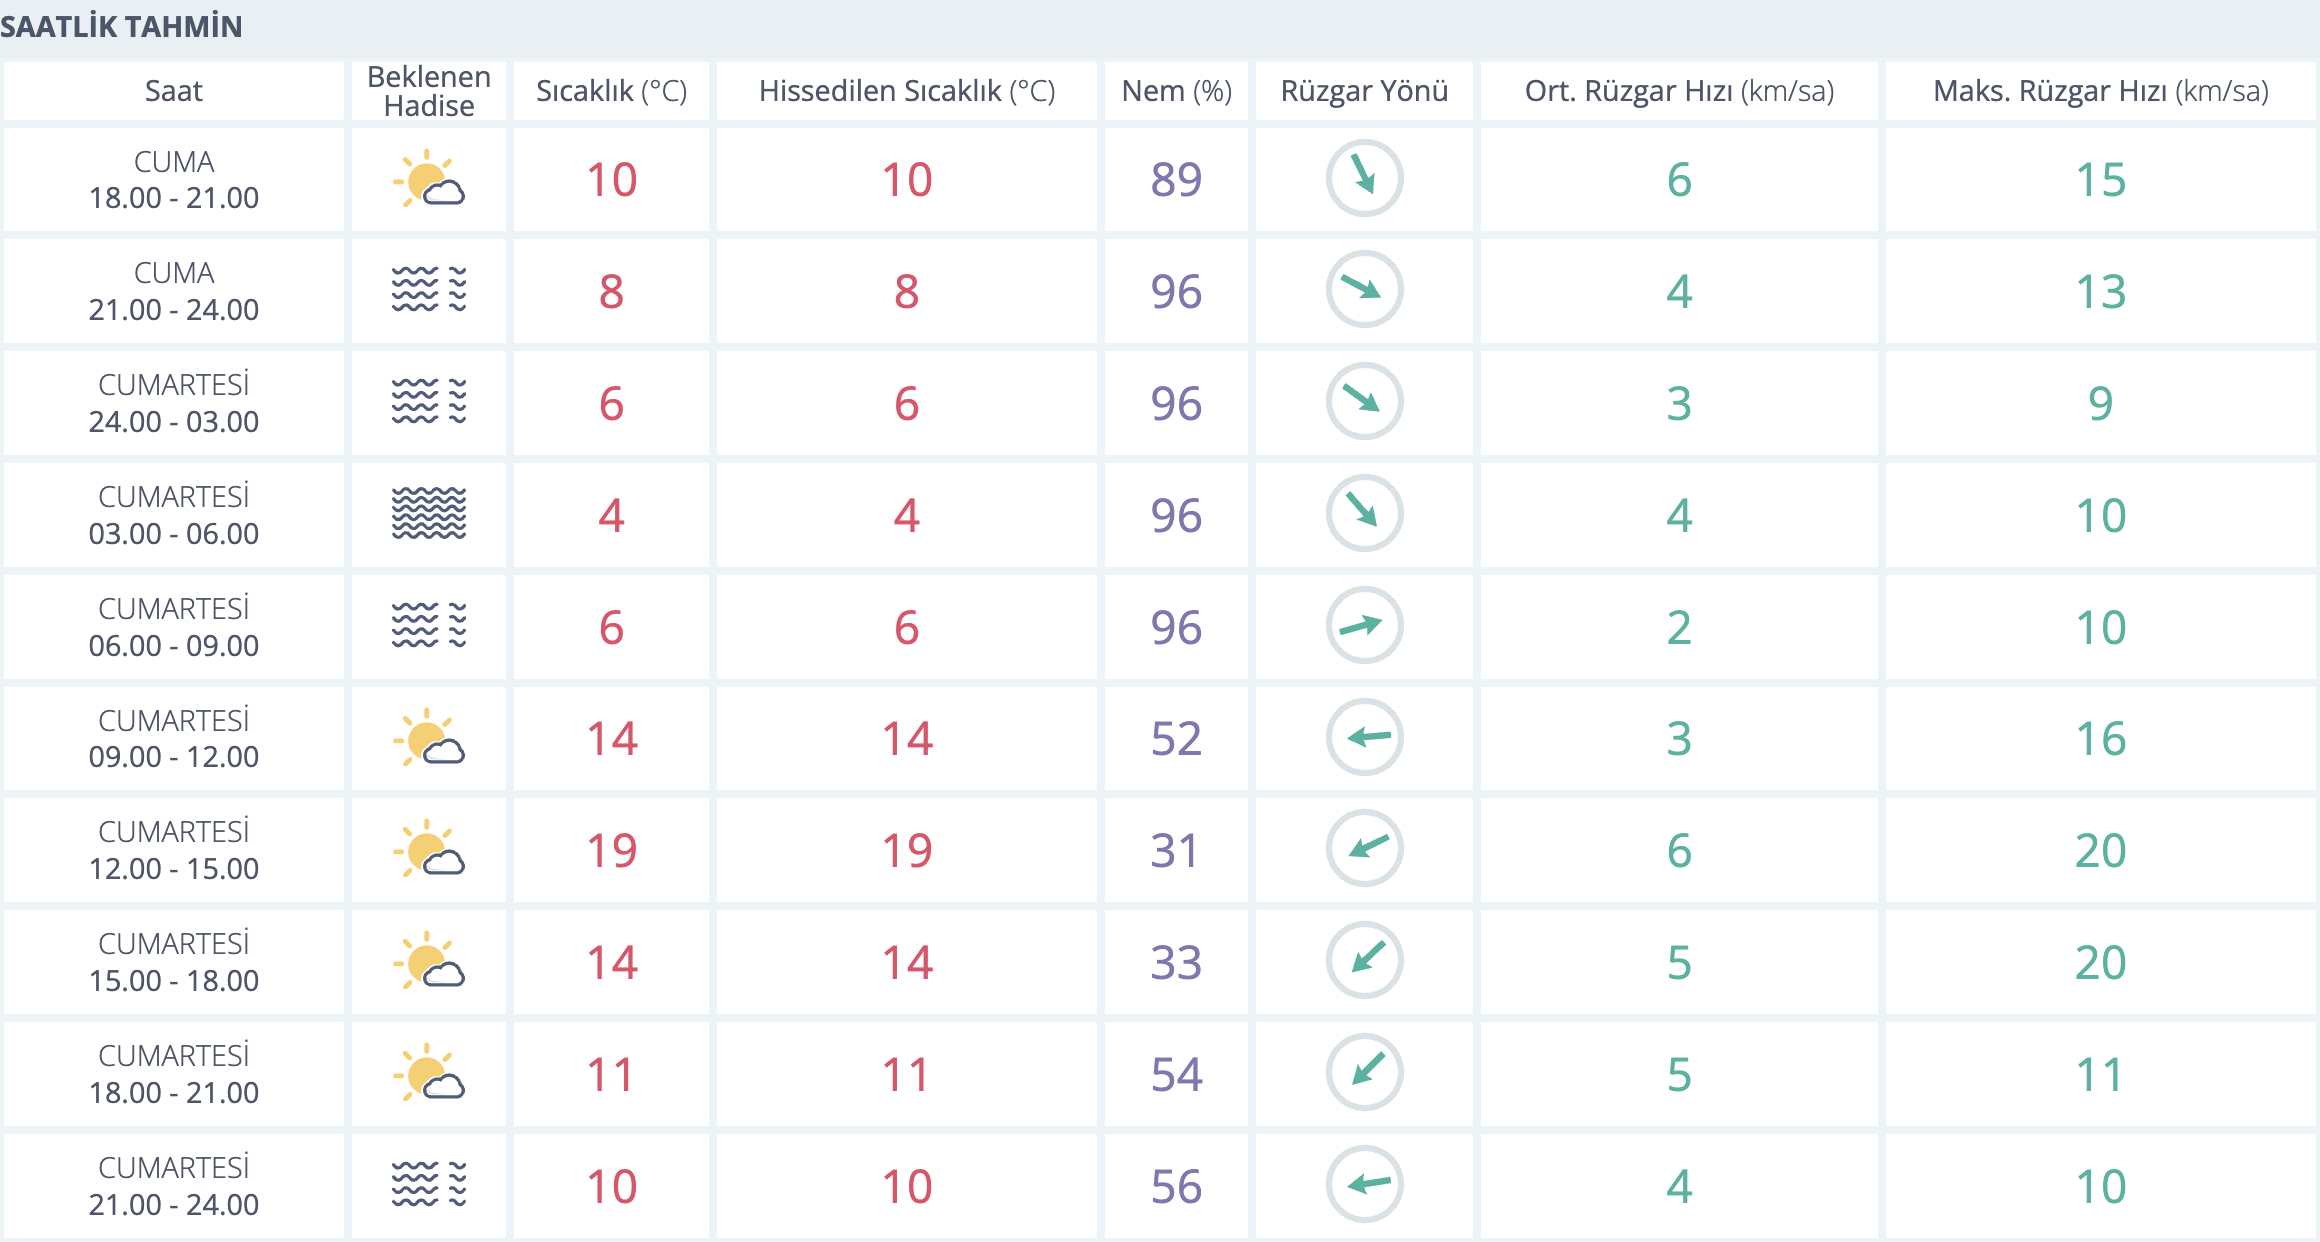Click the SAATLİK TAHMİN heading

point(121,27)
